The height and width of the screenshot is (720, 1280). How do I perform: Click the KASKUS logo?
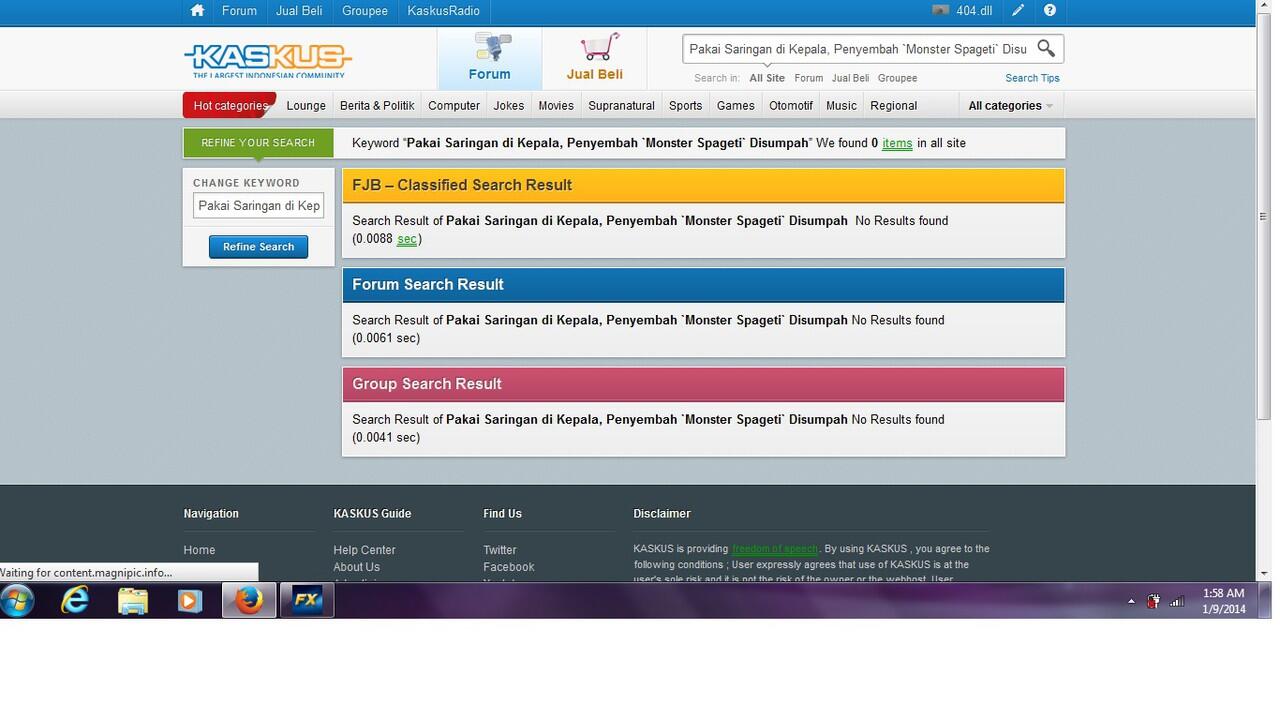267,60
